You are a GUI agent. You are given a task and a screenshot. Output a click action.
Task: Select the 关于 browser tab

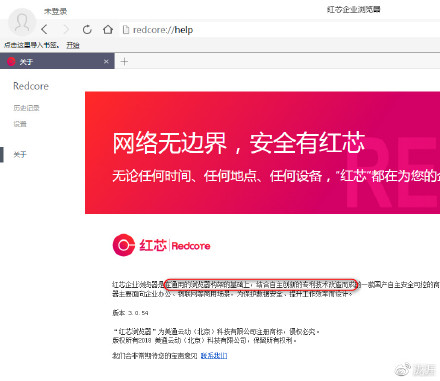(57, 61)
